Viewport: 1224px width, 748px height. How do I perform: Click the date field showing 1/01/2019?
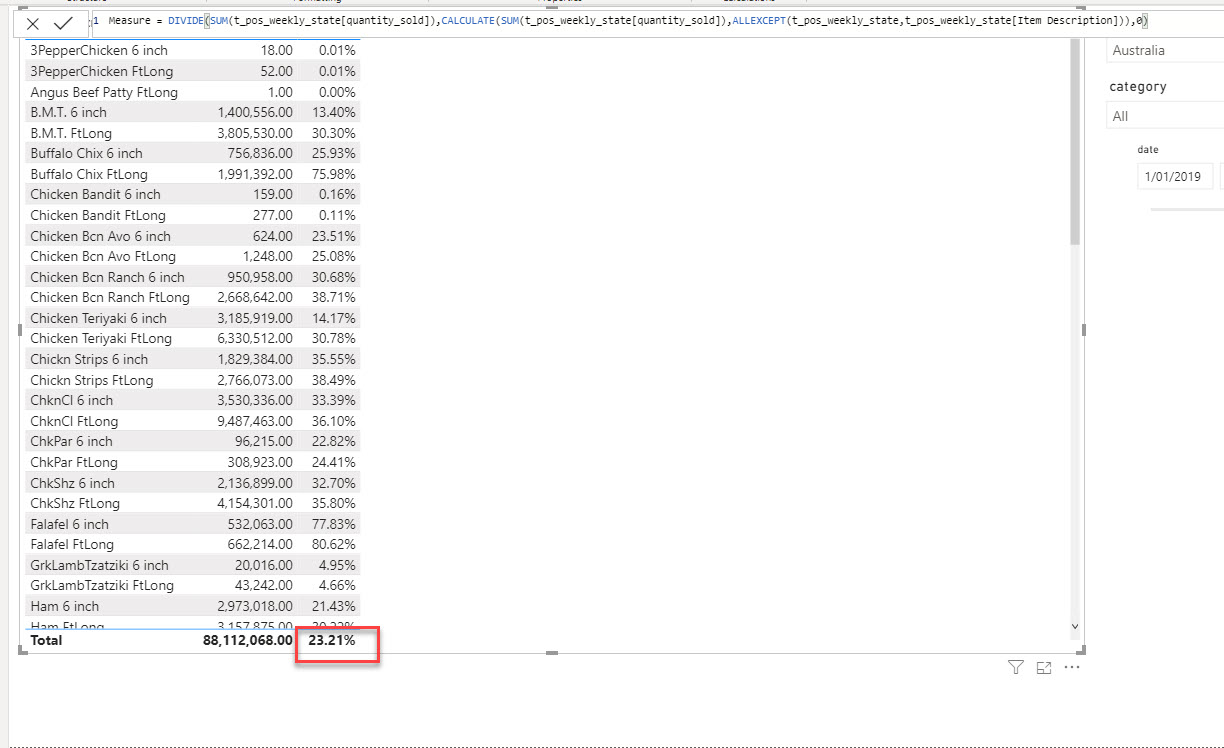1175,177
